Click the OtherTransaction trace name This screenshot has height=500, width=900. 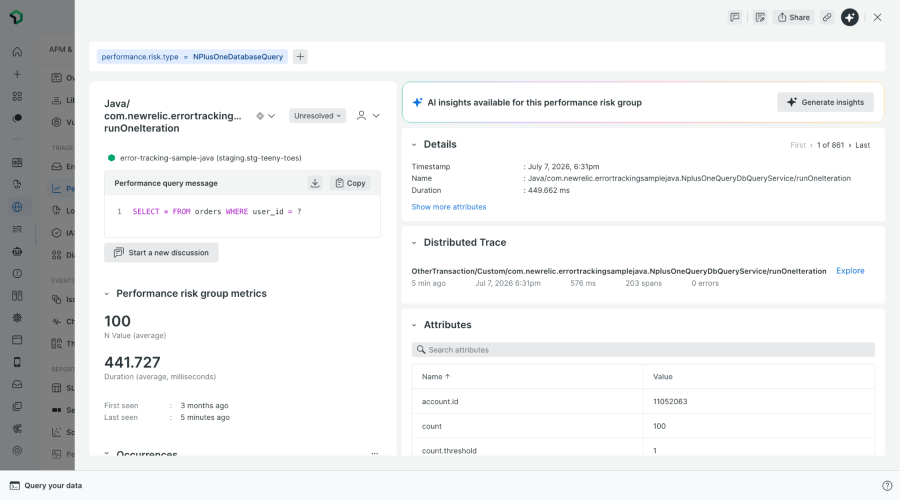[619, 271]
